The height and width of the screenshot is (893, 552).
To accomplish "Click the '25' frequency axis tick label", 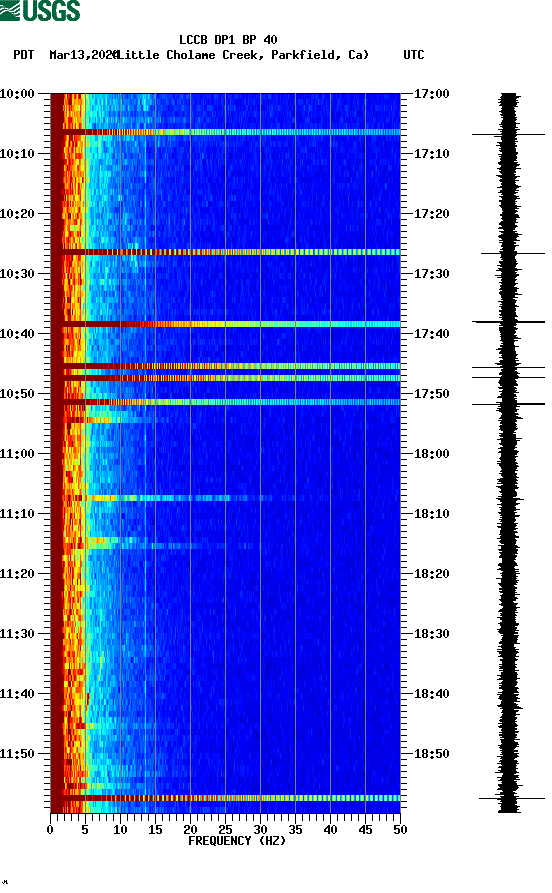I will pos(225,830).
